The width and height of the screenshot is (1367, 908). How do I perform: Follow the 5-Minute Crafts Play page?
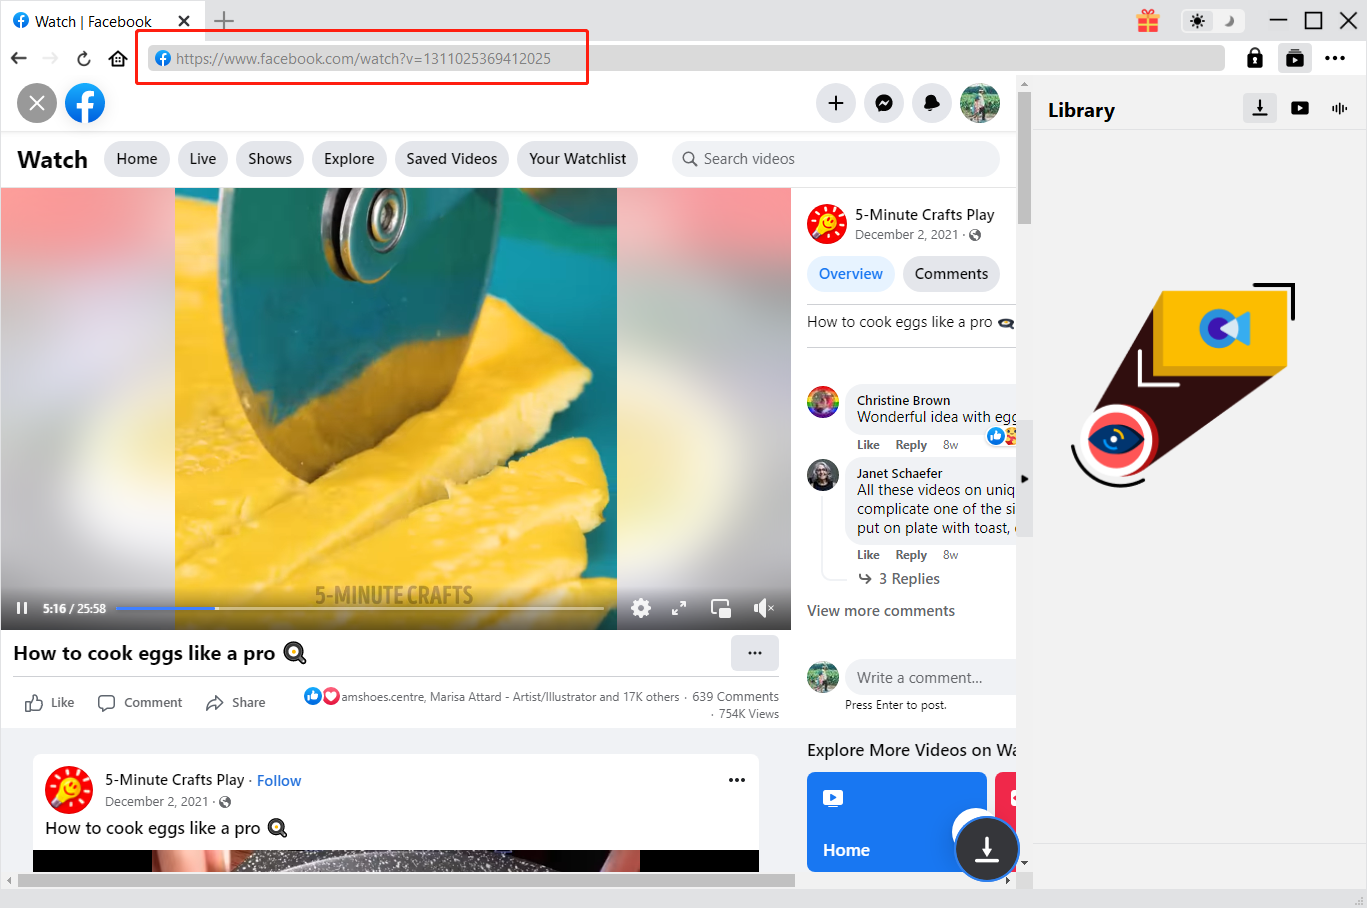click(279, 780)
